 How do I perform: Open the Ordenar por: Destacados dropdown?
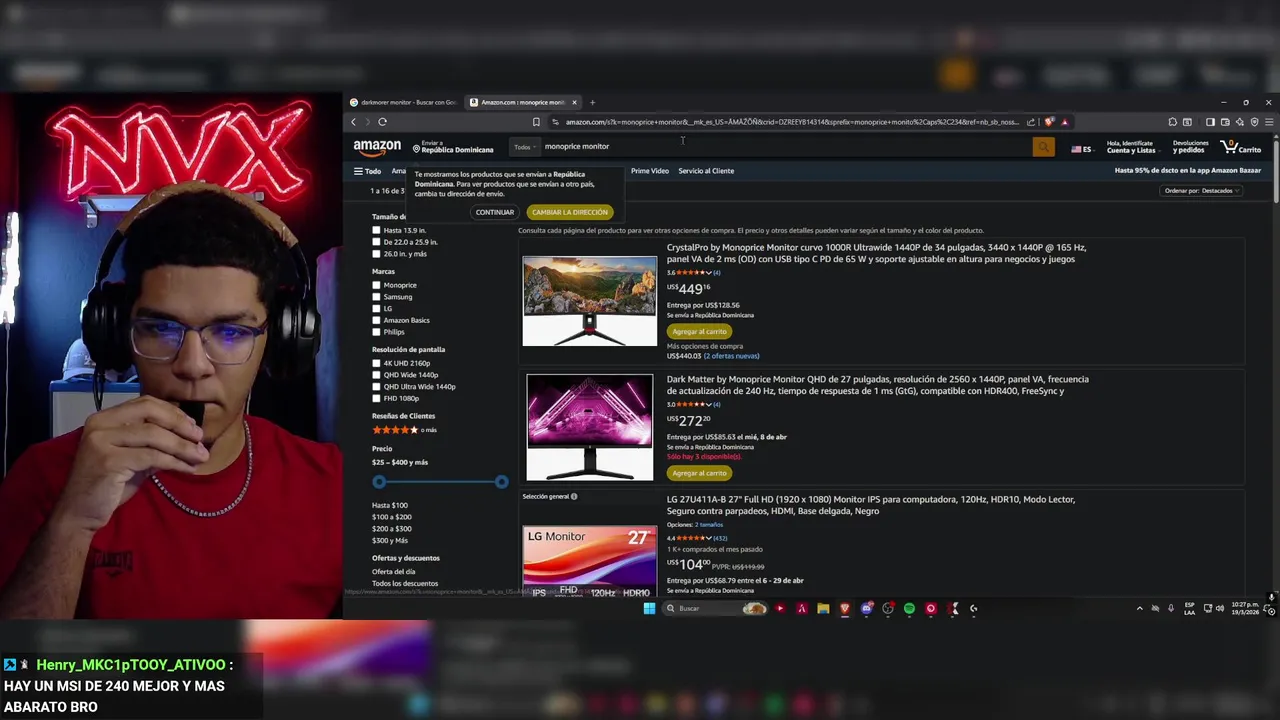pyautogui.click(x=1202, y=191)
